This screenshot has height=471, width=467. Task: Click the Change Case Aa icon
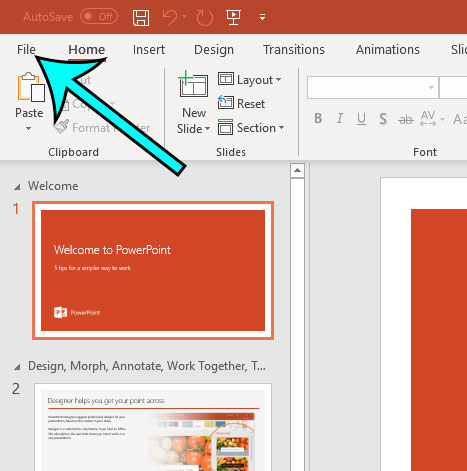click(460, 119)
